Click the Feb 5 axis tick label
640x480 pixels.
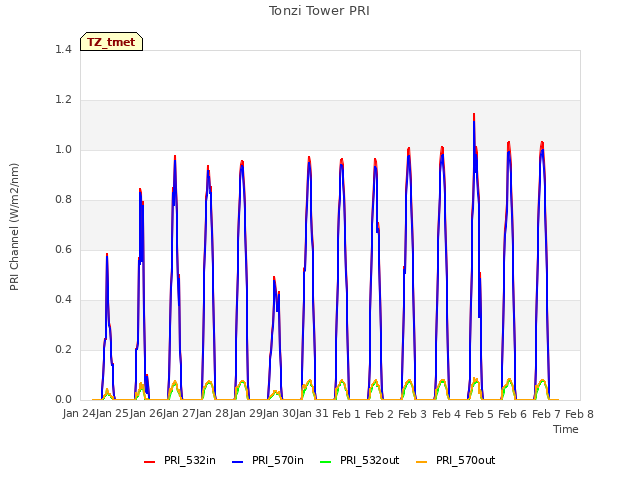tap(479, 414)
